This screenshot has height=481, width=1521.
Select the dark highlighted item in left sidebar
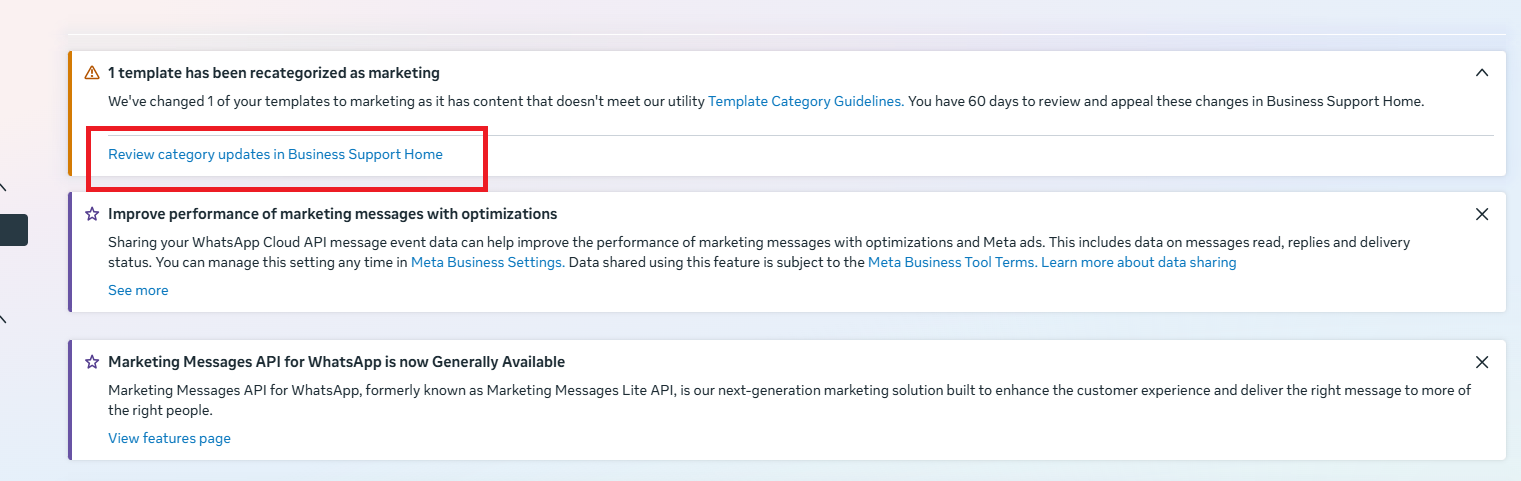pyautogui.click(x=13, y=230)
